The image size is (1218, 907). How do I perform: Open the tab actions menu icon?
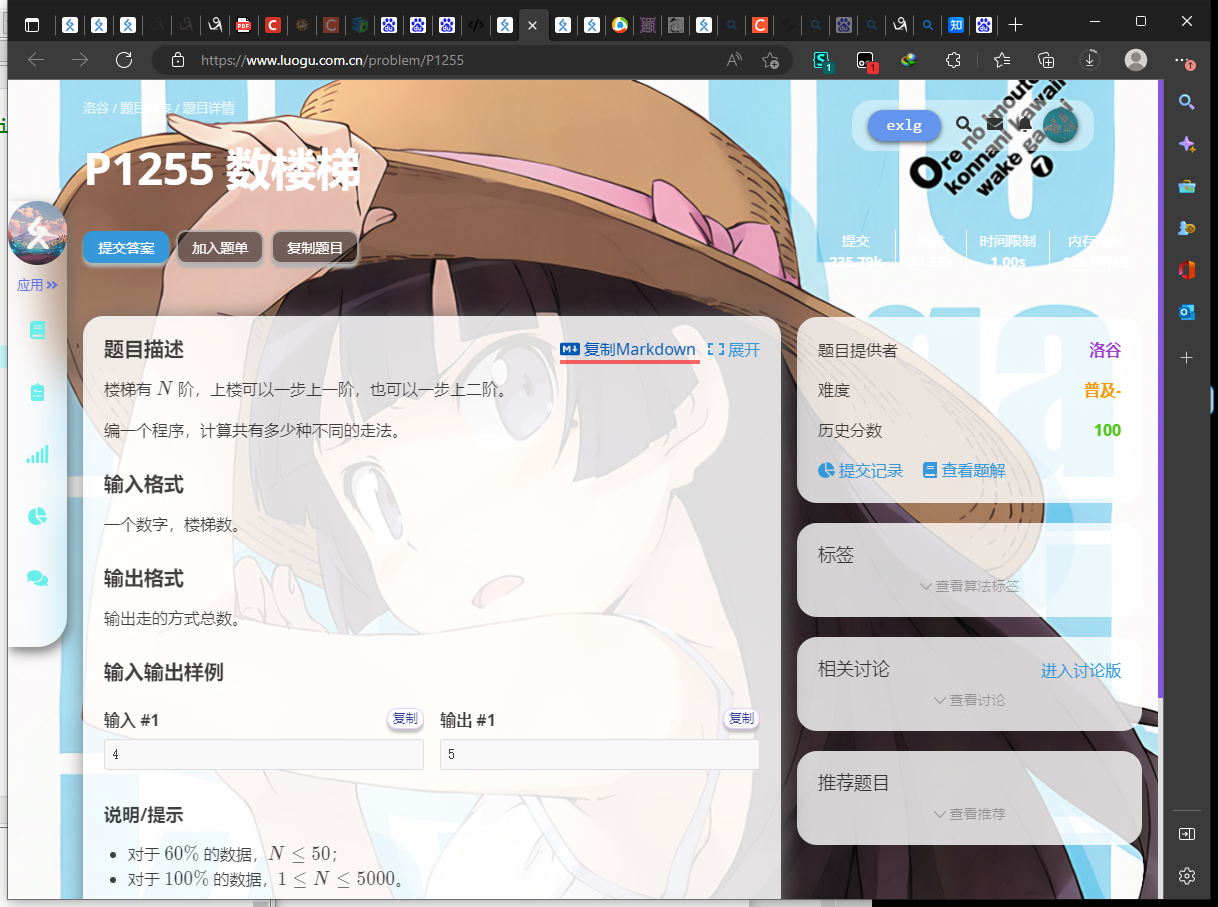click(x=32, y=24)
